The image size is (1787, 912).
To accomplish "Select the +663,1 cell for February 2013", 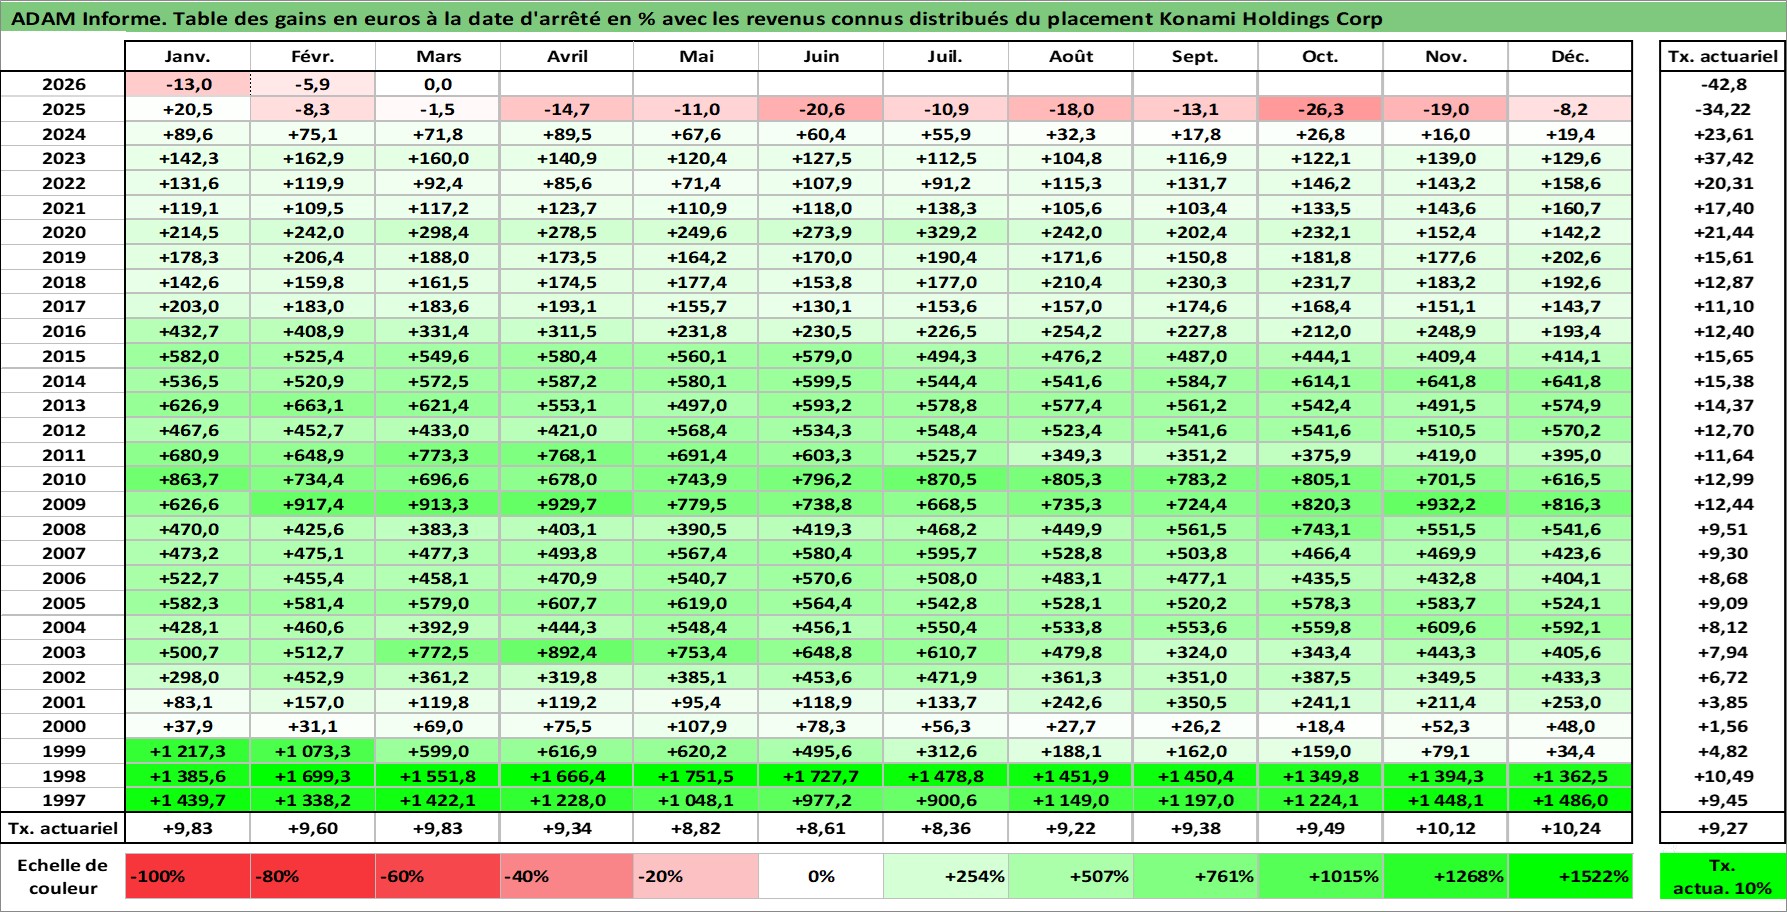I will point(313,405).
